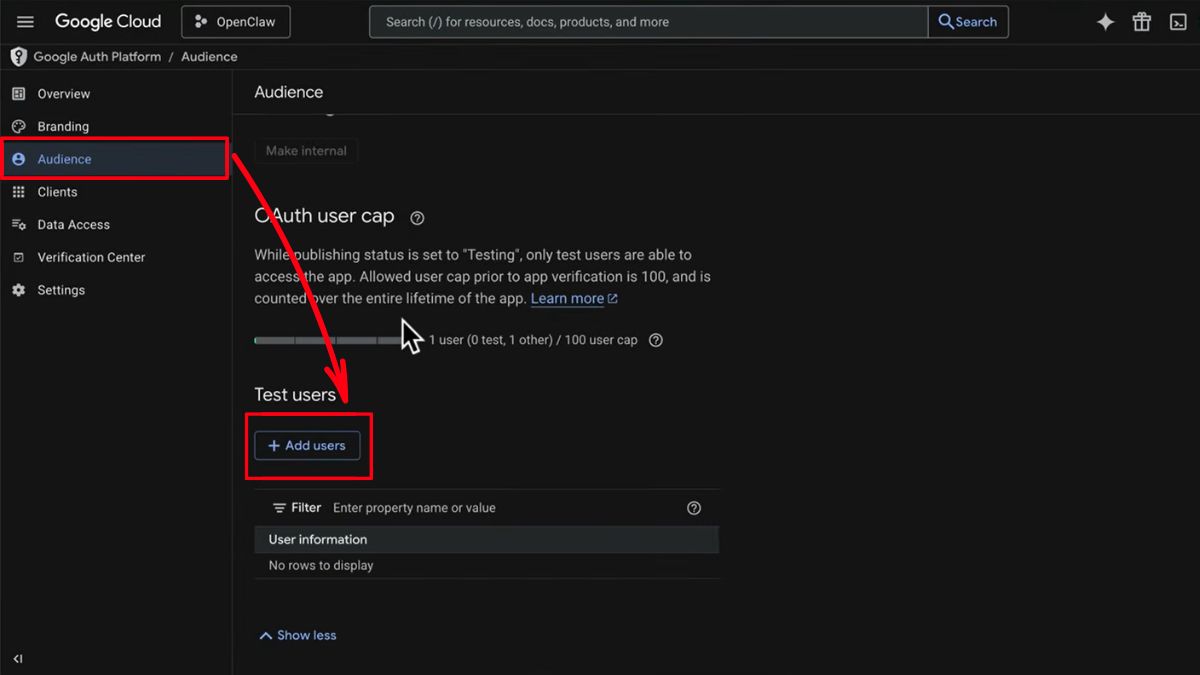Screen dimensions: 1200x675
Task: Open the Learn more link
Action: [x=567, y=298]
